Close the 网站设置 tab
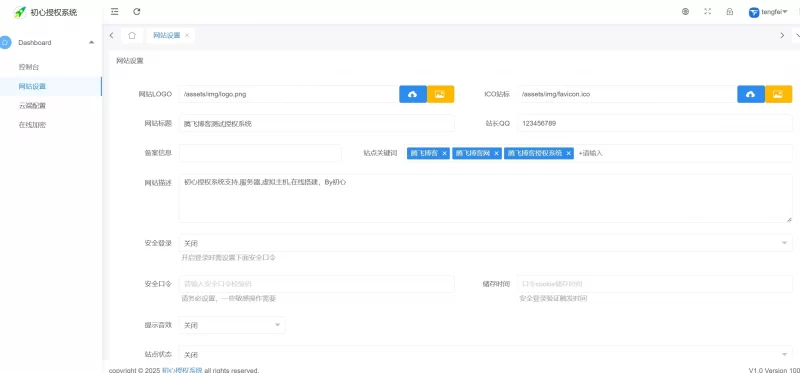The height and width of the screenshot is (373, 800). click(x=187, y=35)
